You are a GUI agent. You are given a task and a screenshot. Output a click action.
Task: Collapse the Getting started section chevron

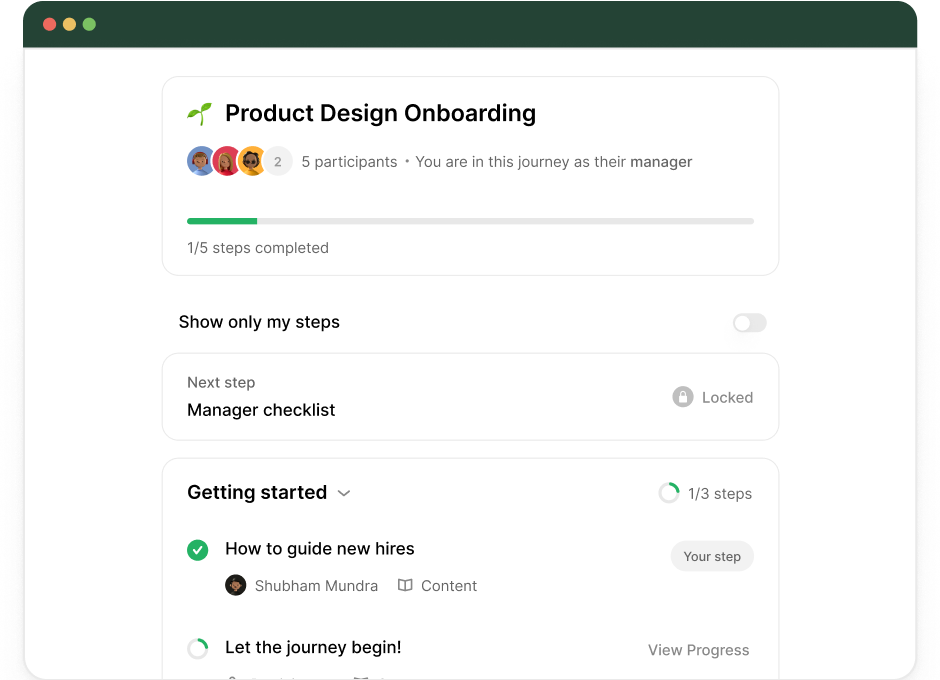tap(344, 493)
